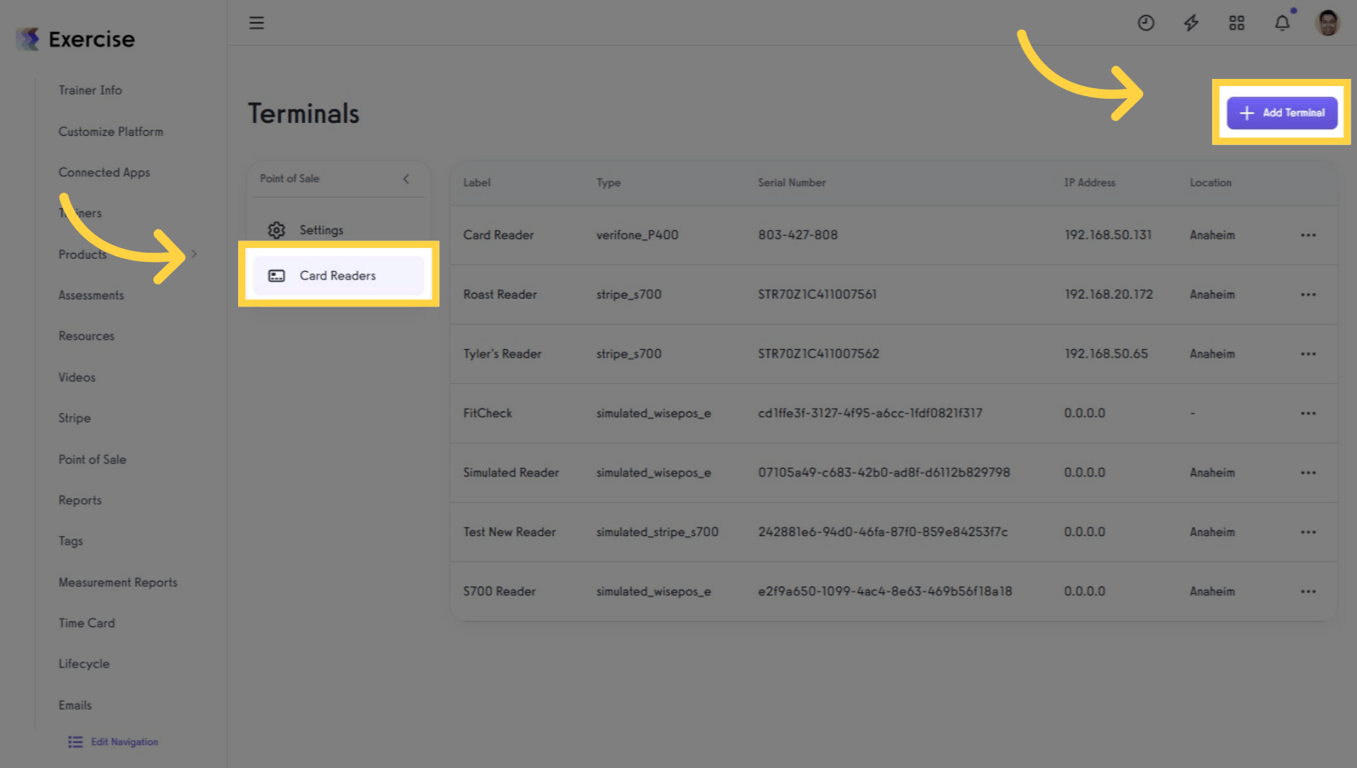Select the Simulated Reader label
The image size is (1357, 768).
511,473
